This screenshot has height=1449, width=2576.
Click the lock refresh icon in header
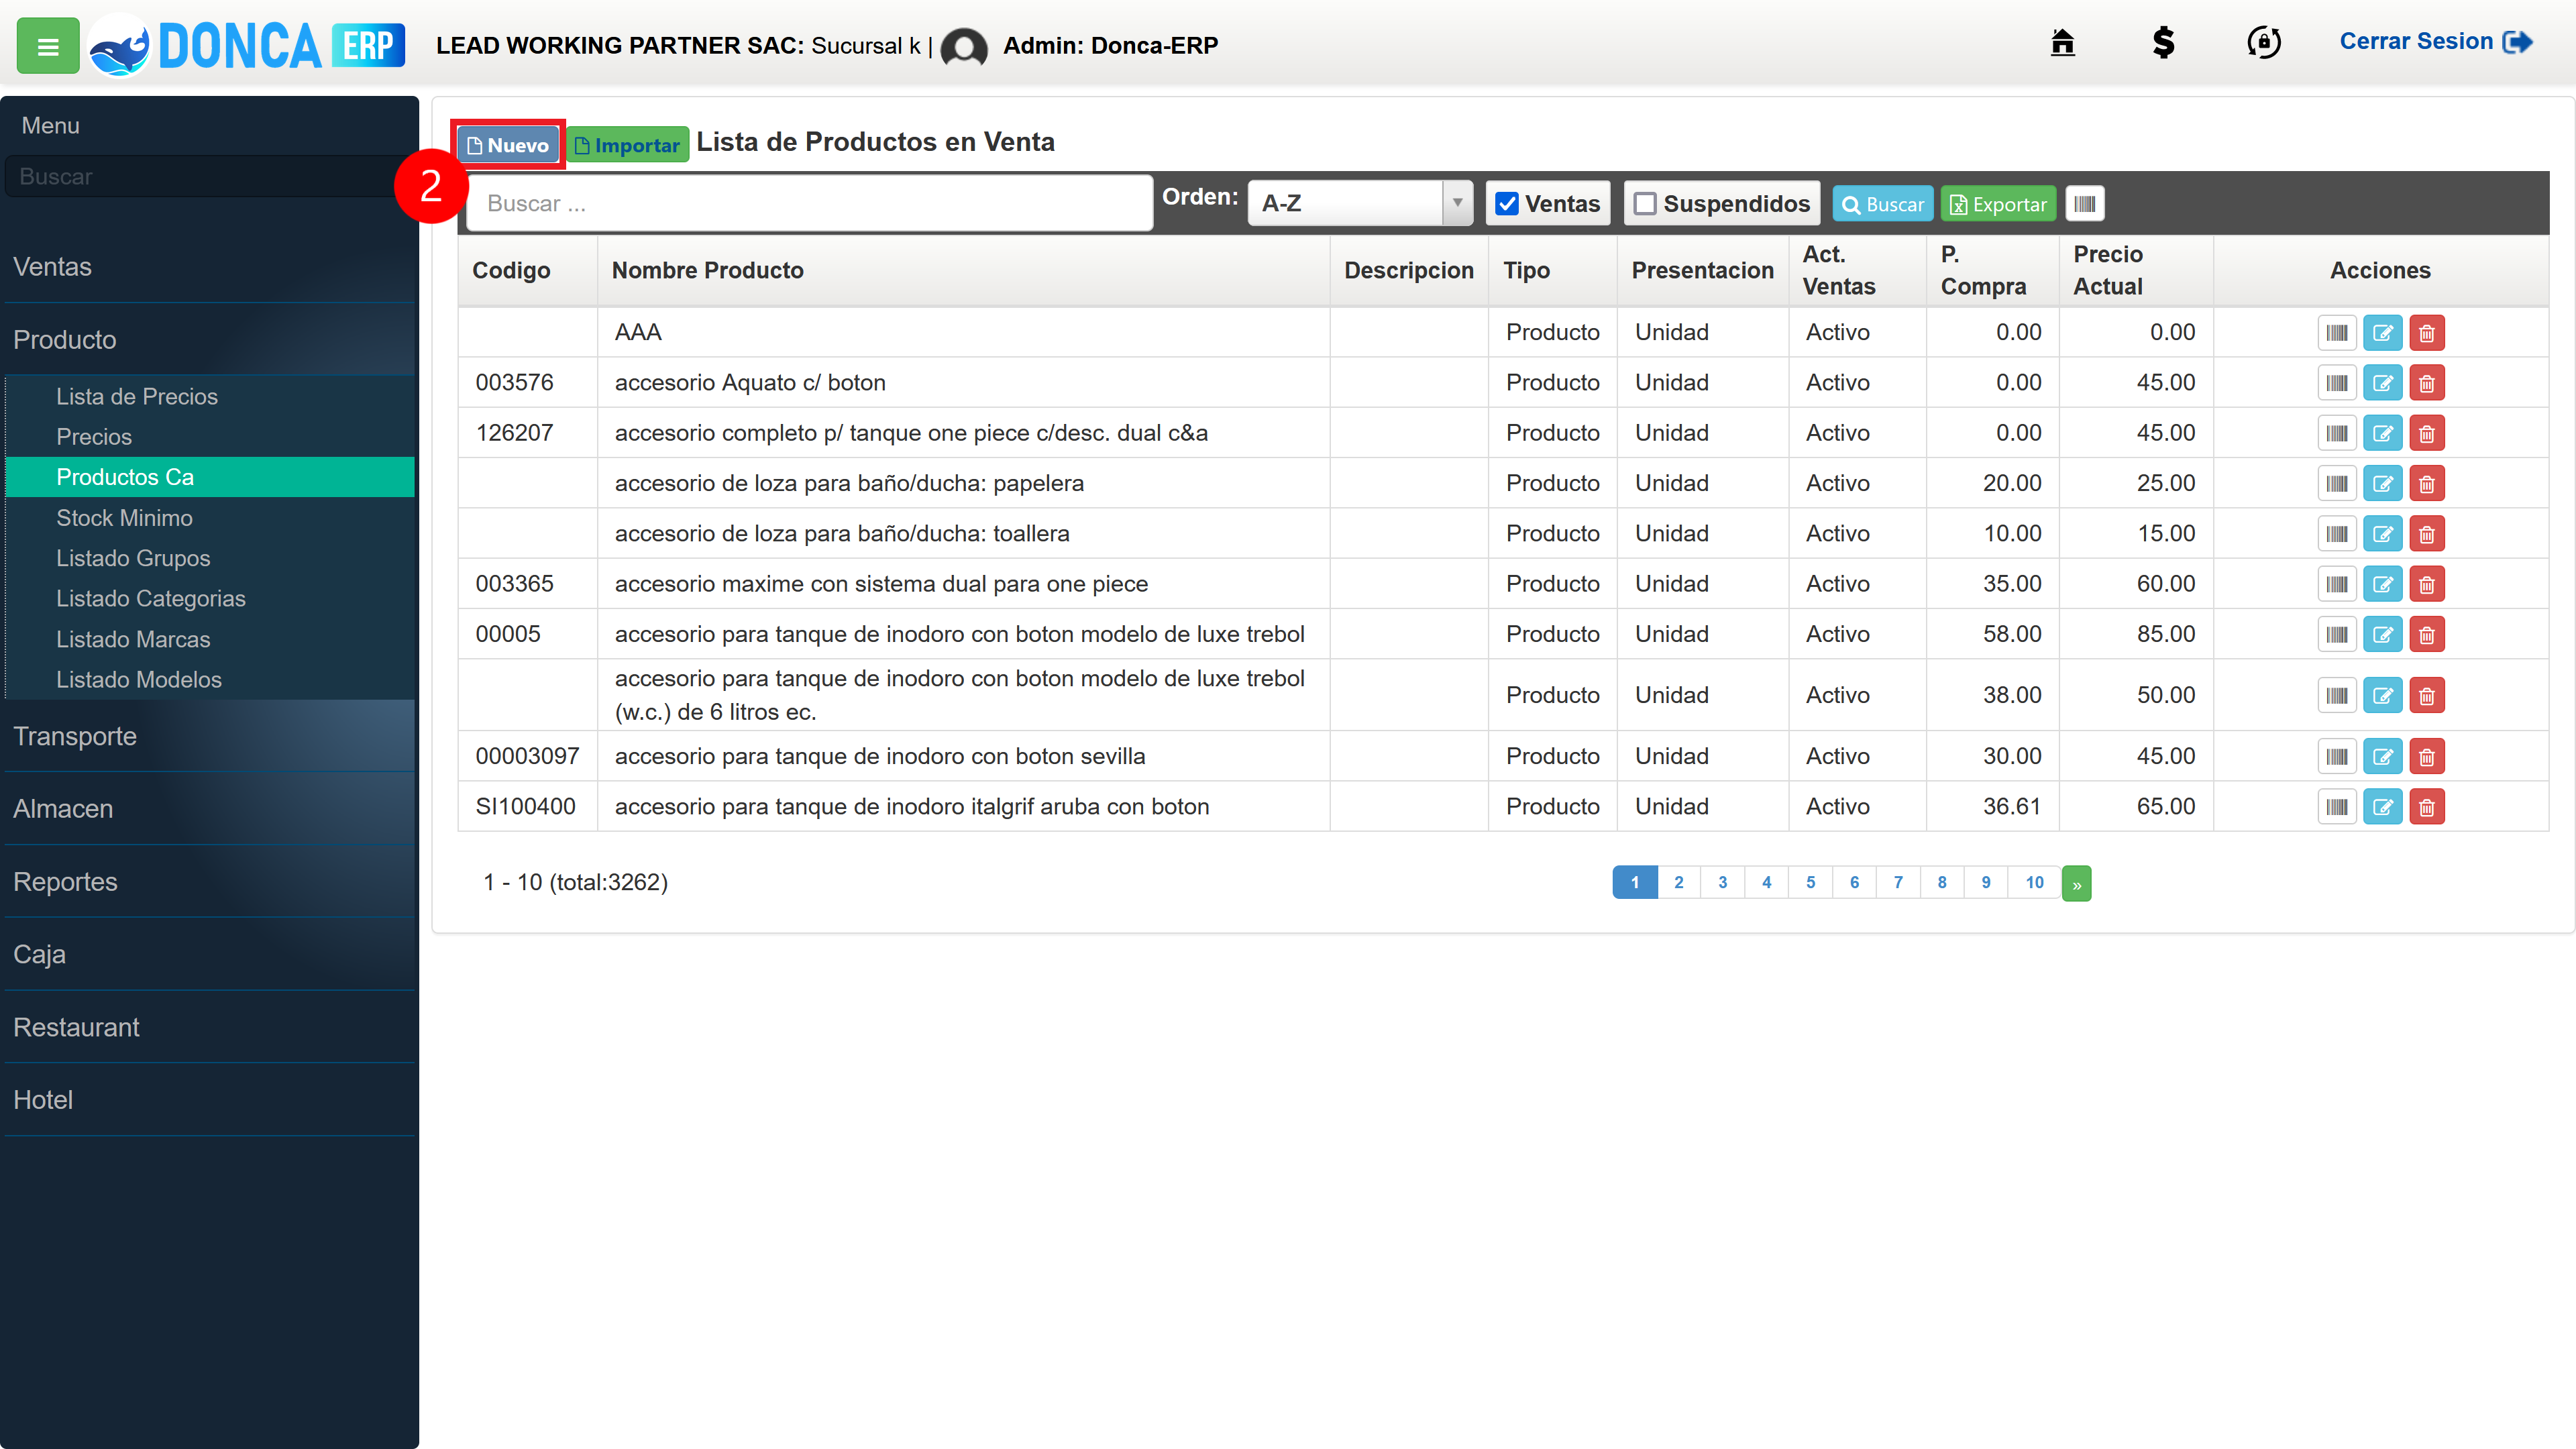(x=2264, y=42)
